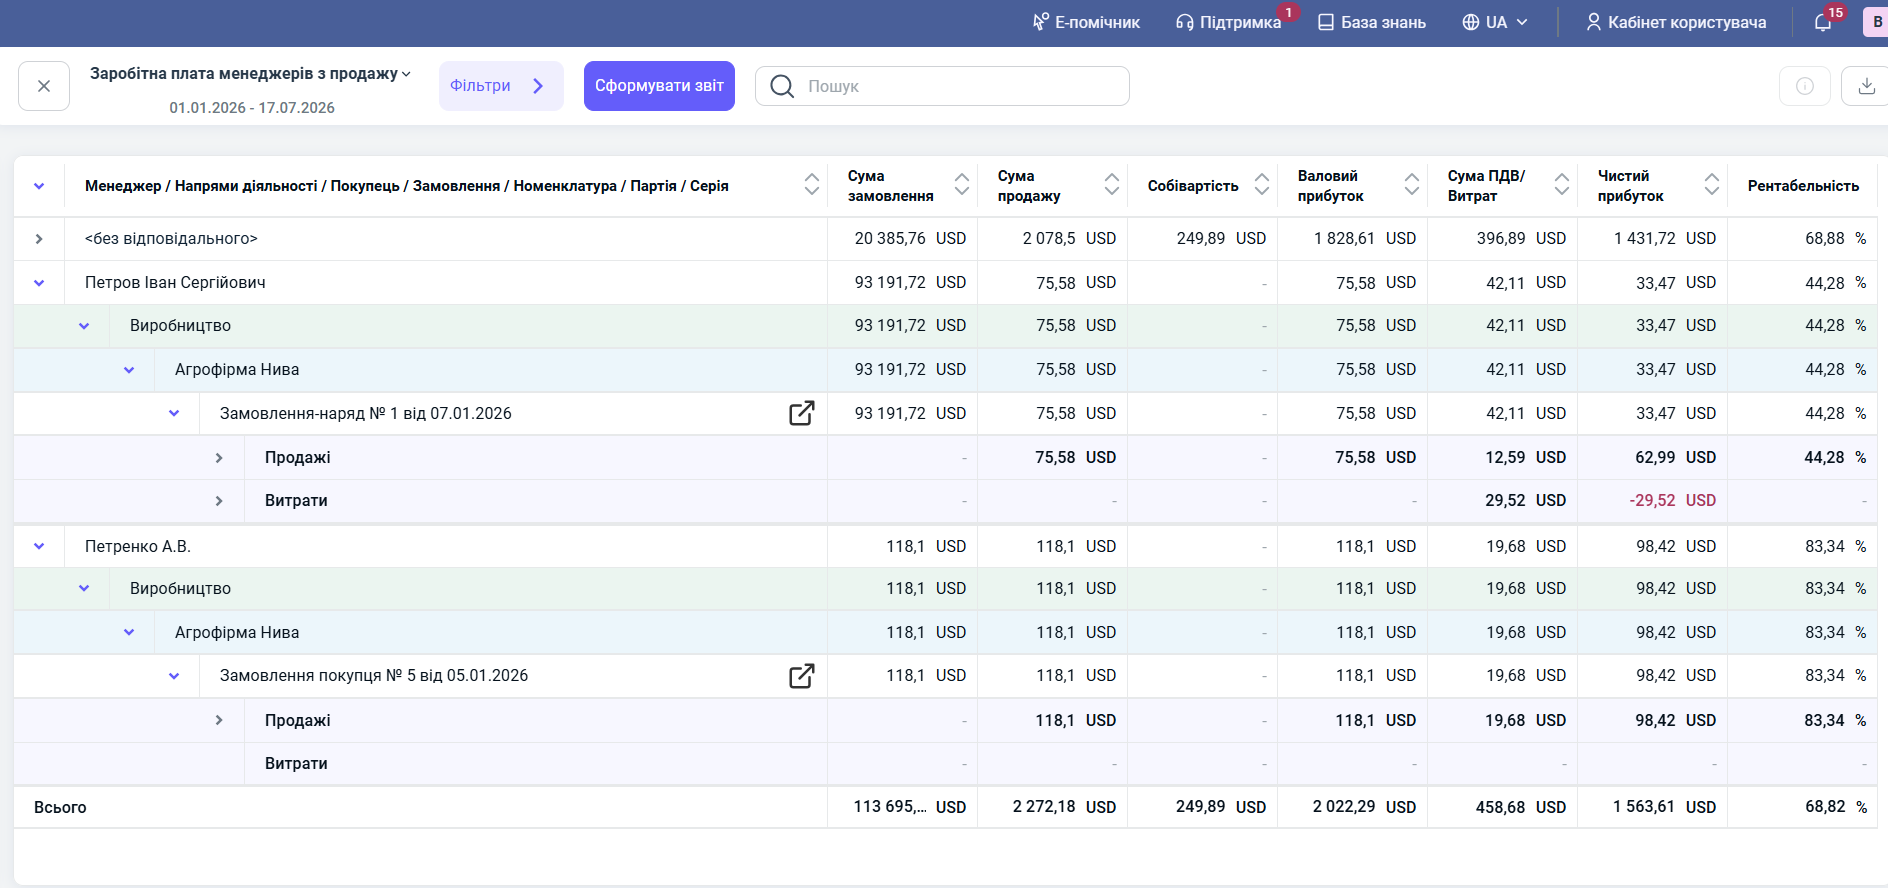Sort by Сума замовлення column arrows

pyautogui.click(x=962, y=184)
